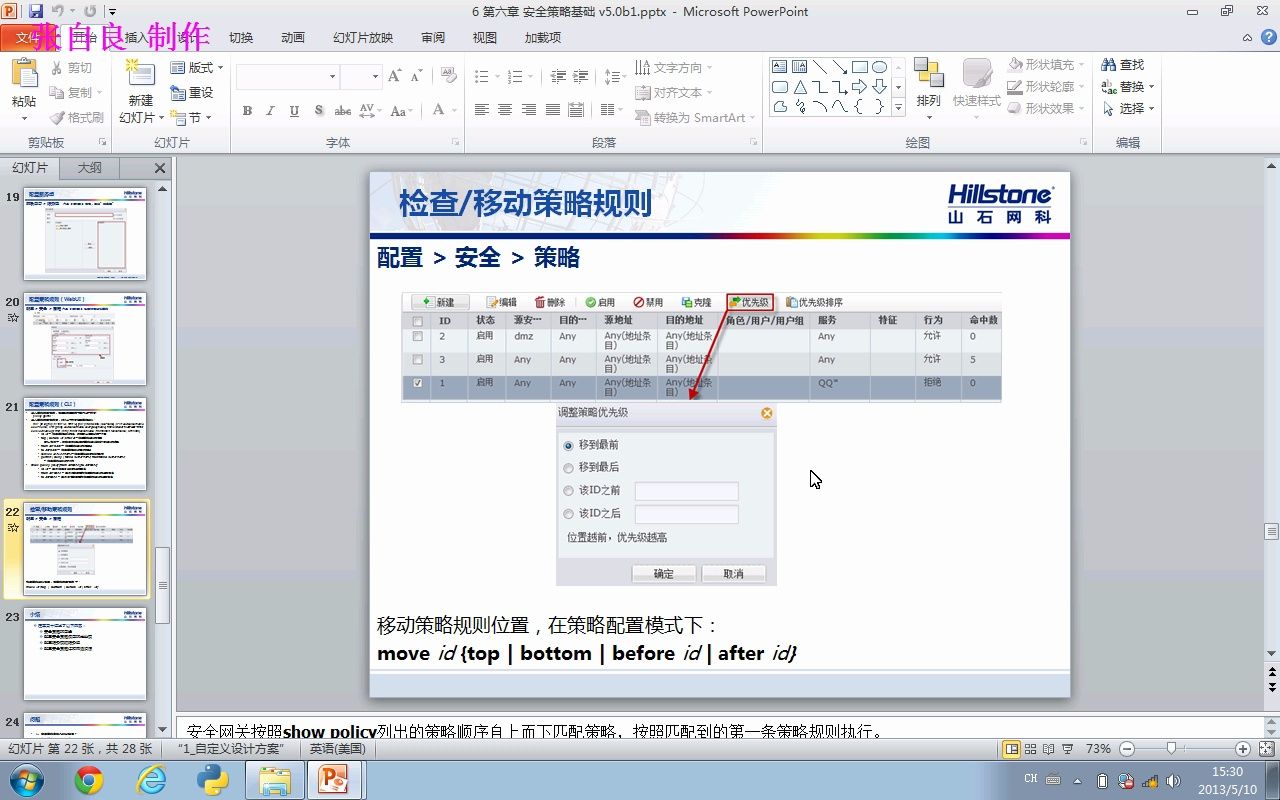Fit slide to current window icon

(1265, 749)
